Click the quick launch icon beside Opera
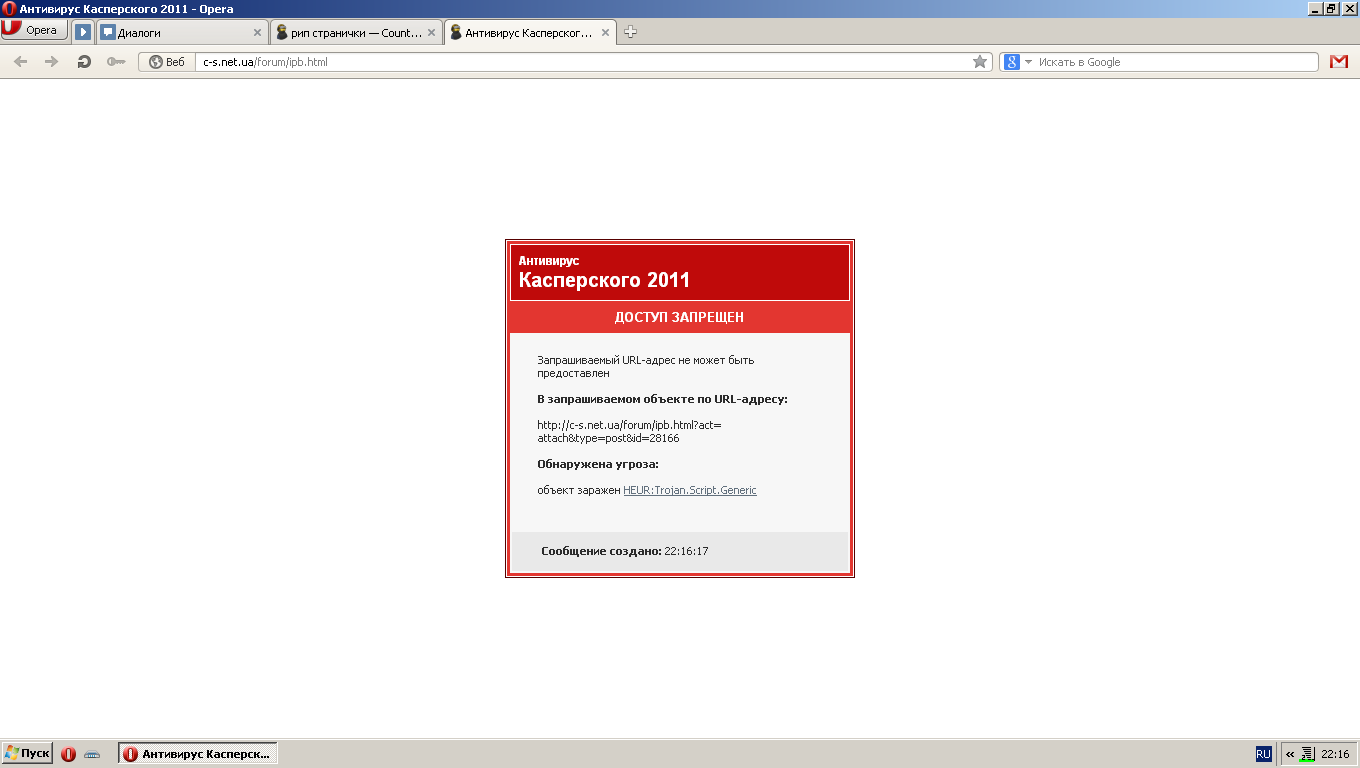 point(92,754)
